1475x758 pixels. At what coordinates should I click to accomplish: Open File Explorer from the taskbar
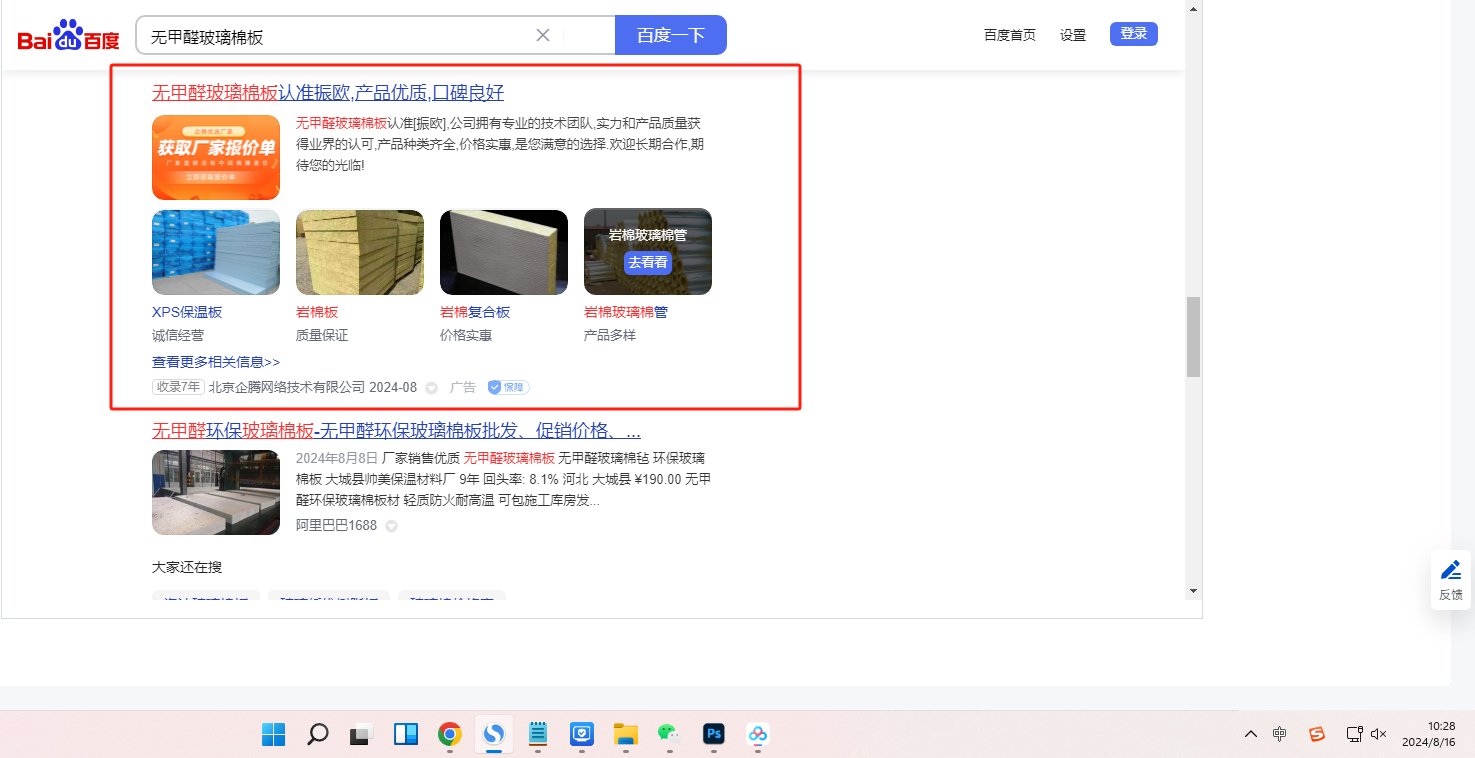coord(626,734)
